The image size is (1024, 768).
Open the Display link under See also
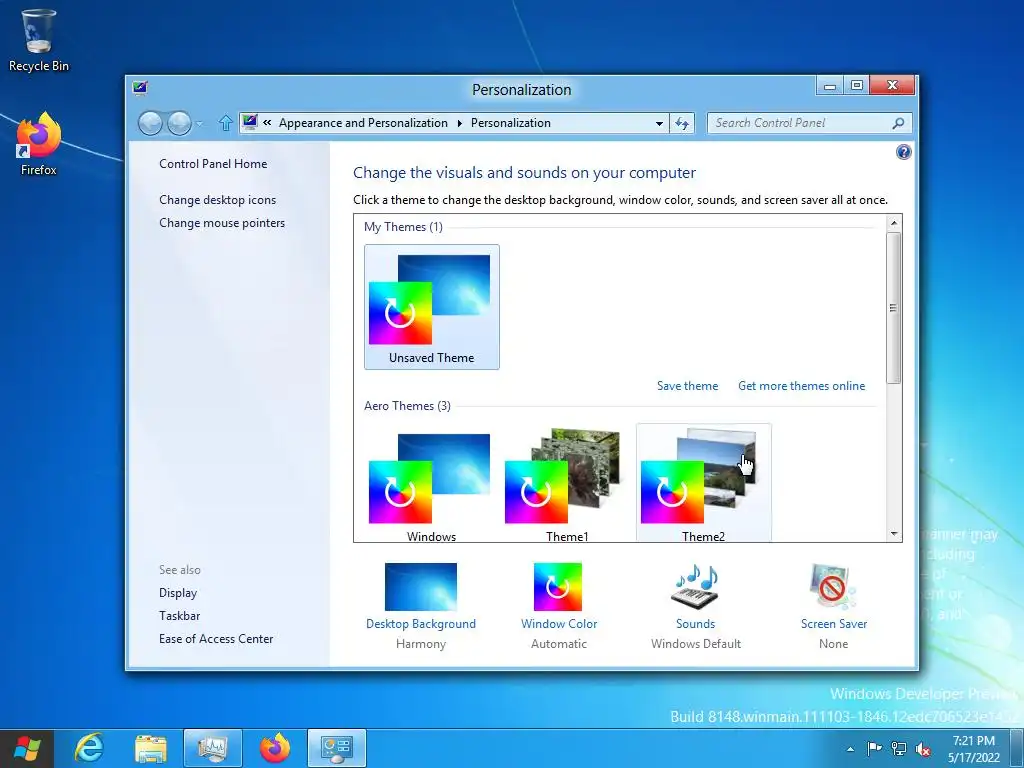(178, 593)
